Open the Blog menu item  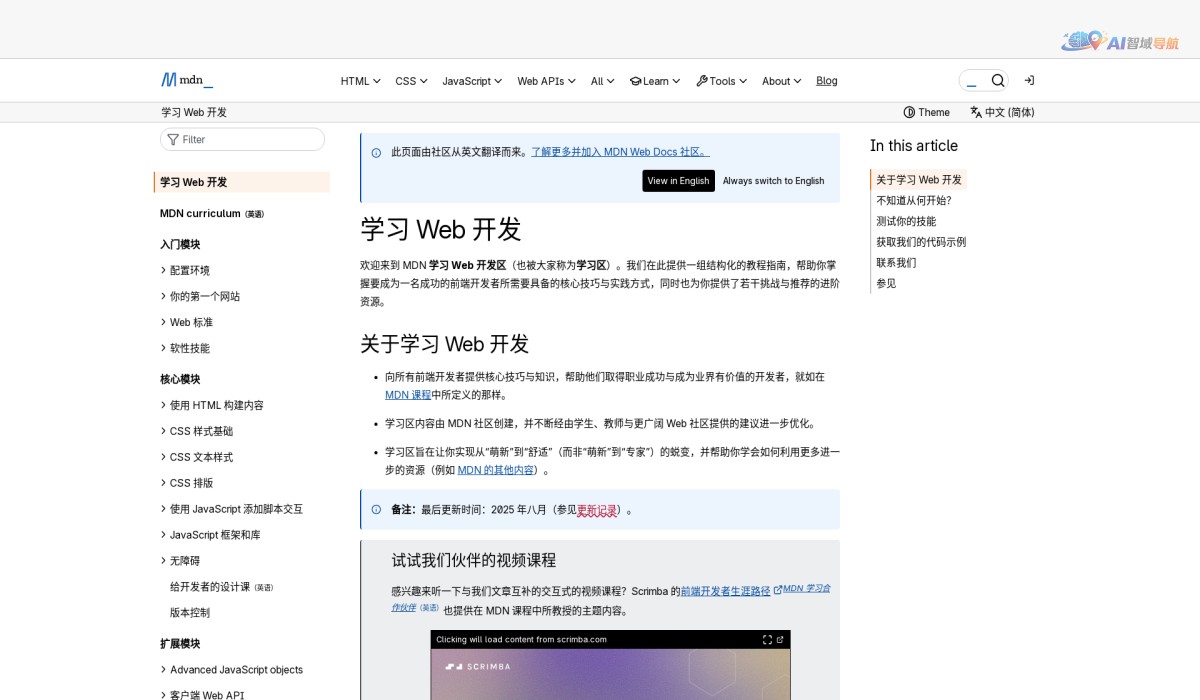tap(827, 80)
